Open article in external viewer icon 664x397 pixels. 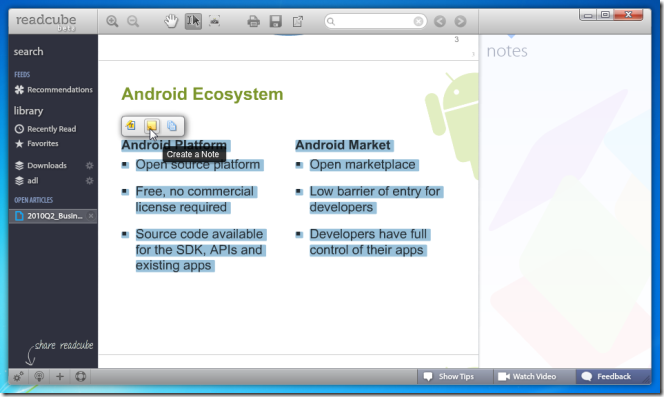tap(298, 21)
